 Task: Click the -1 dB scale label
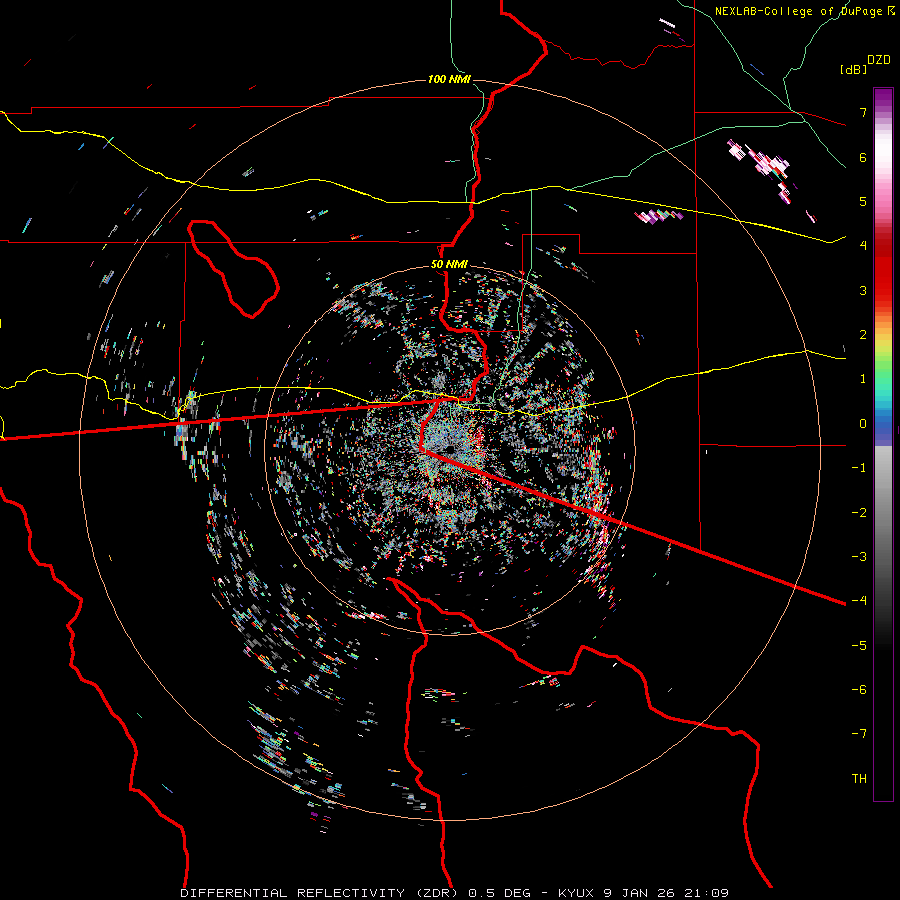(x=859, y=468)
